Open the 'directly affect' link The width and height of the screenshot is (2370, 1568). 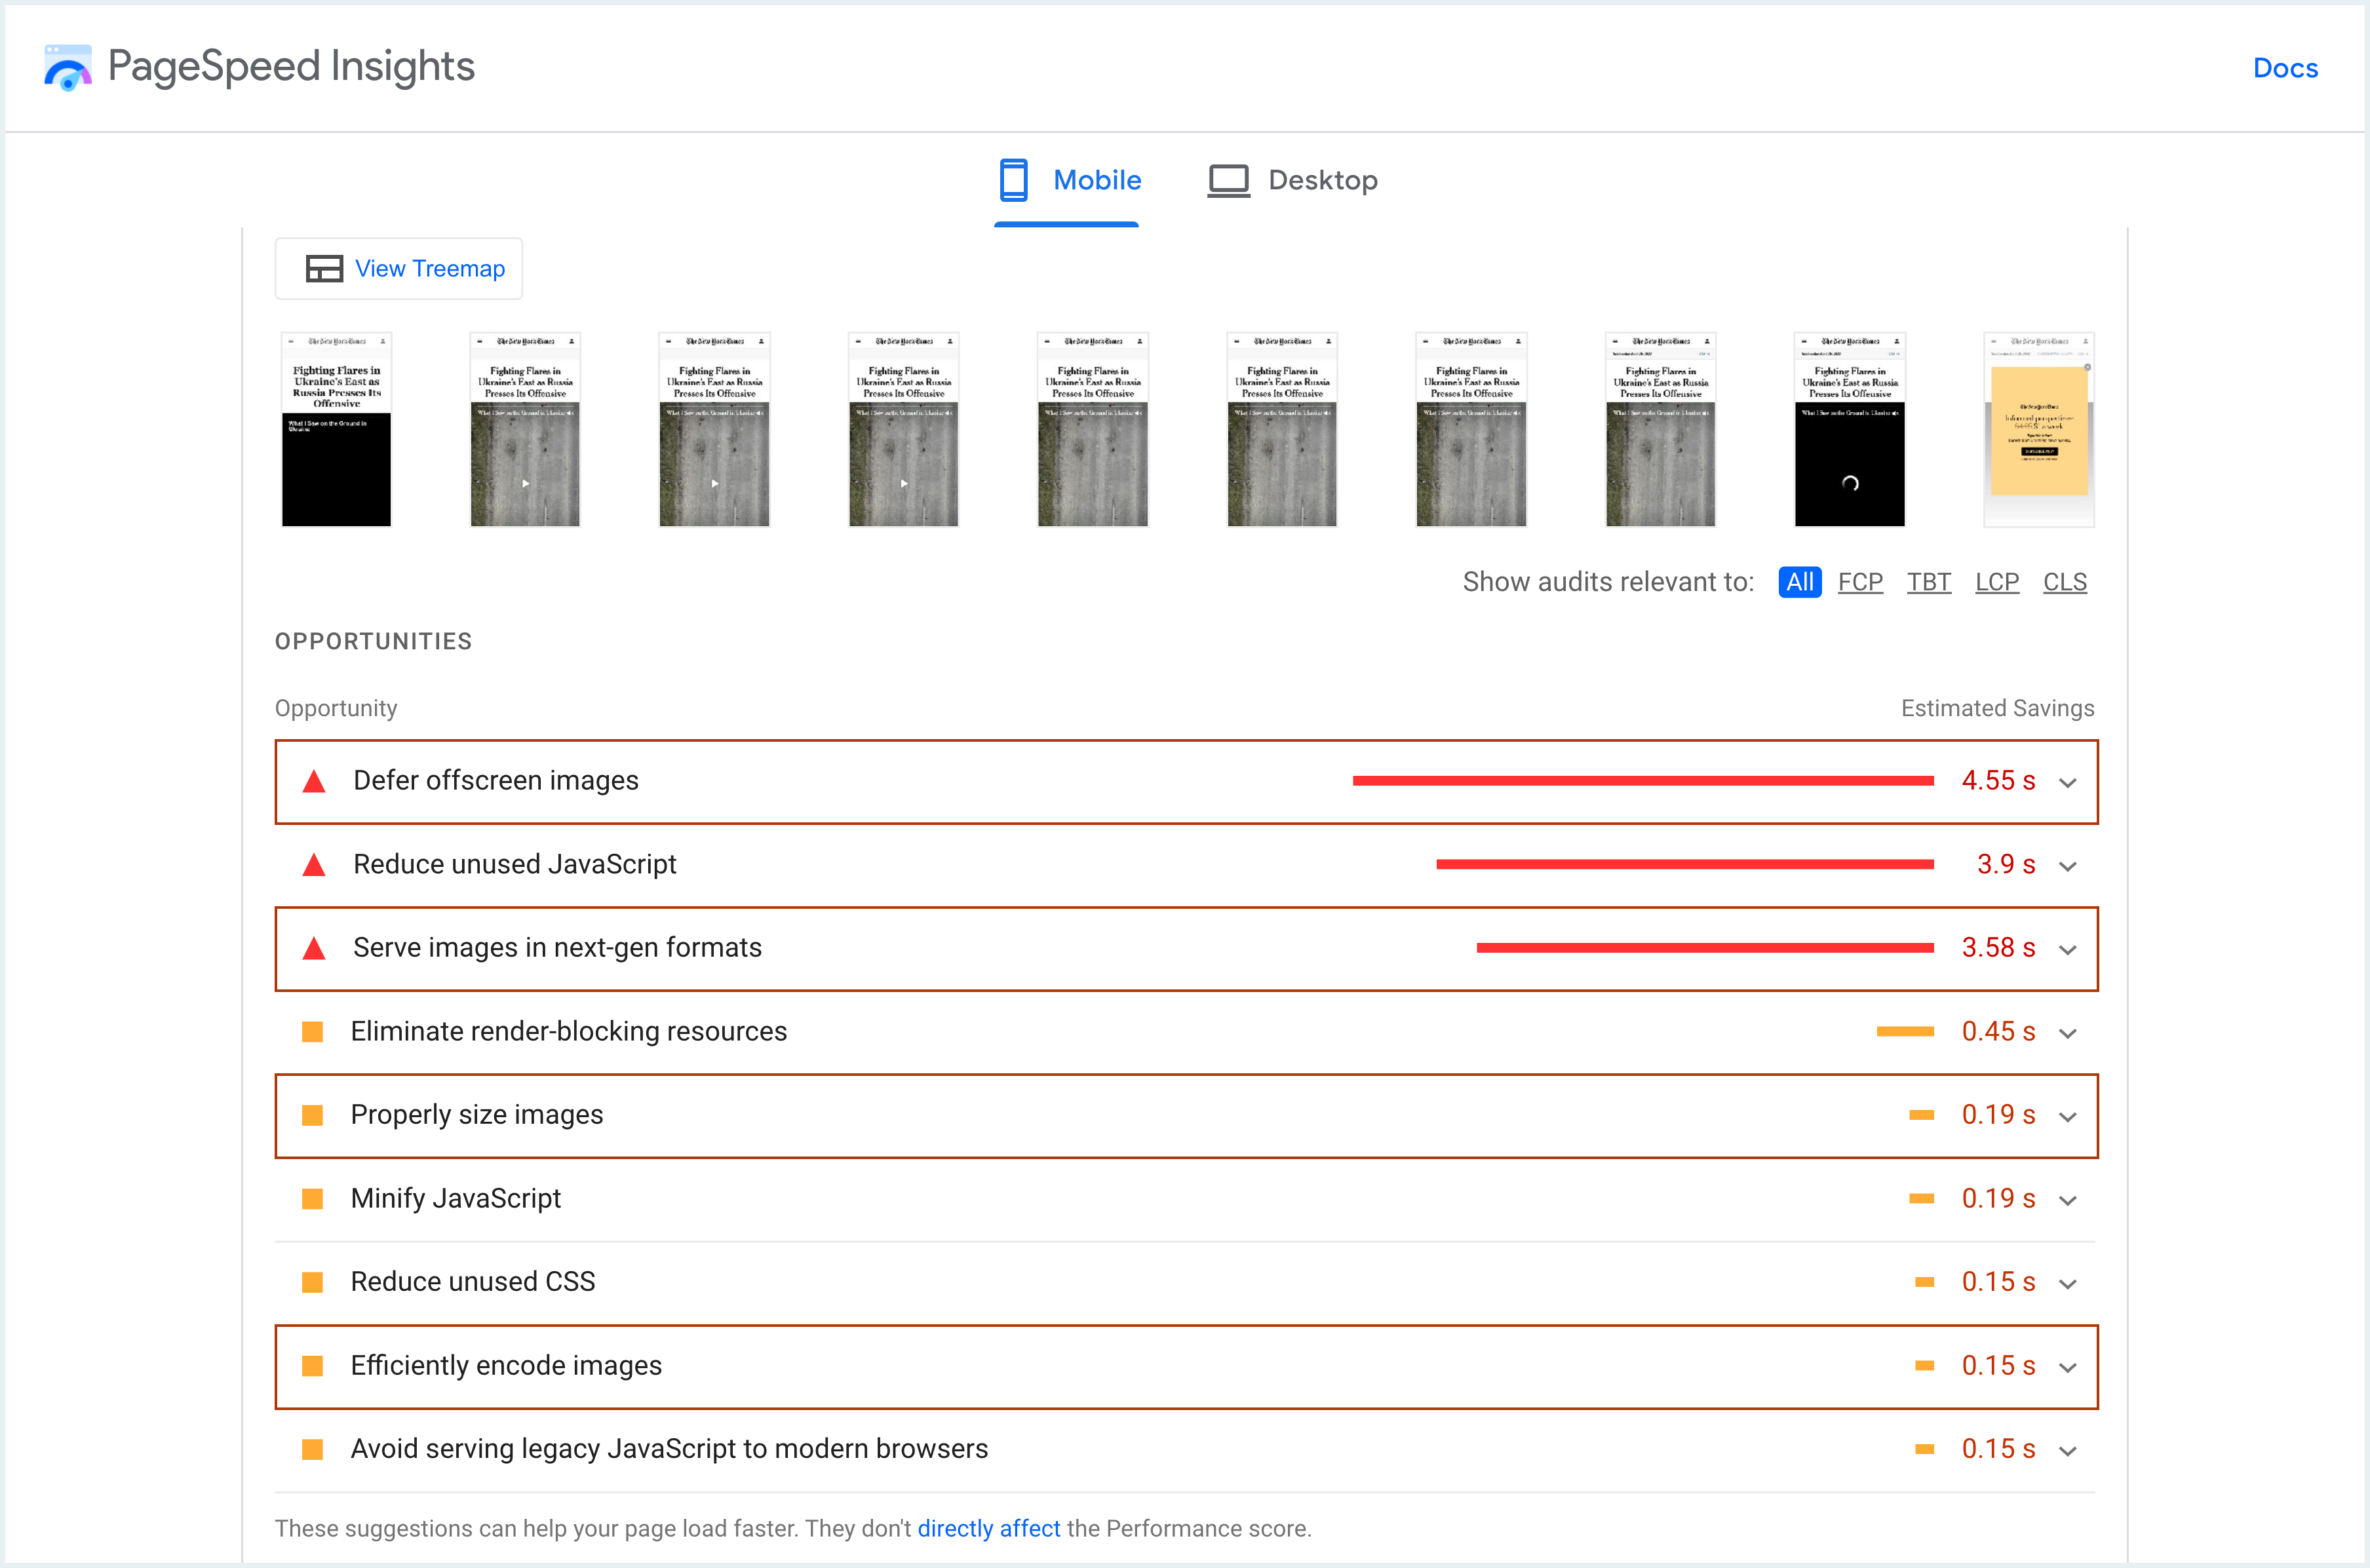click(x=988, y=1528)
